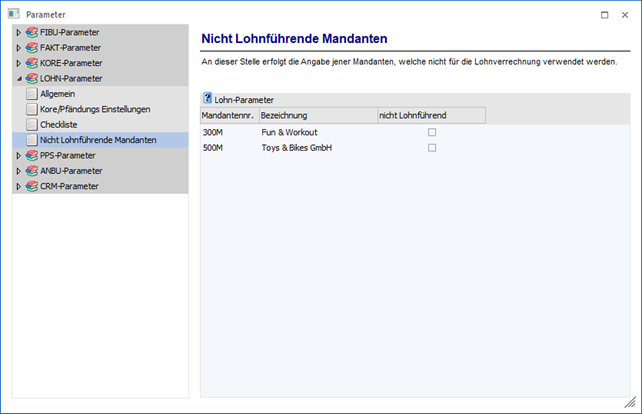Select Nicht Lohnführende Mandanten entry
This screenshot has width=642, height=414.
tap(97, 140)
